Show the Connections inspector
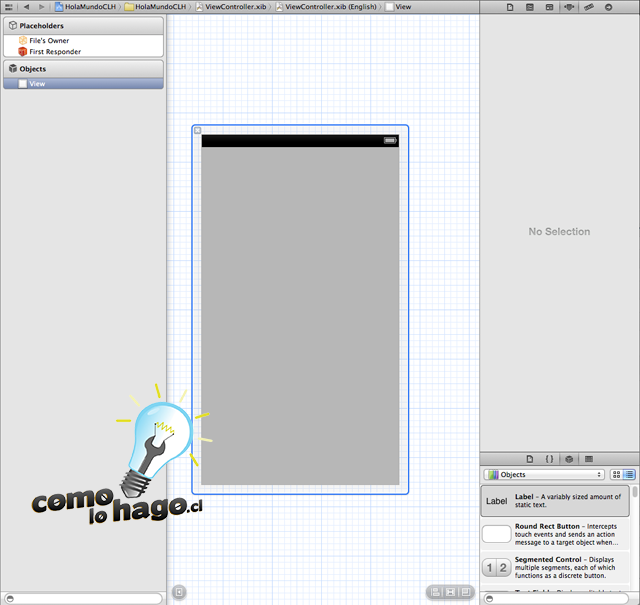The image size is (640, 605). click(608, 7)
